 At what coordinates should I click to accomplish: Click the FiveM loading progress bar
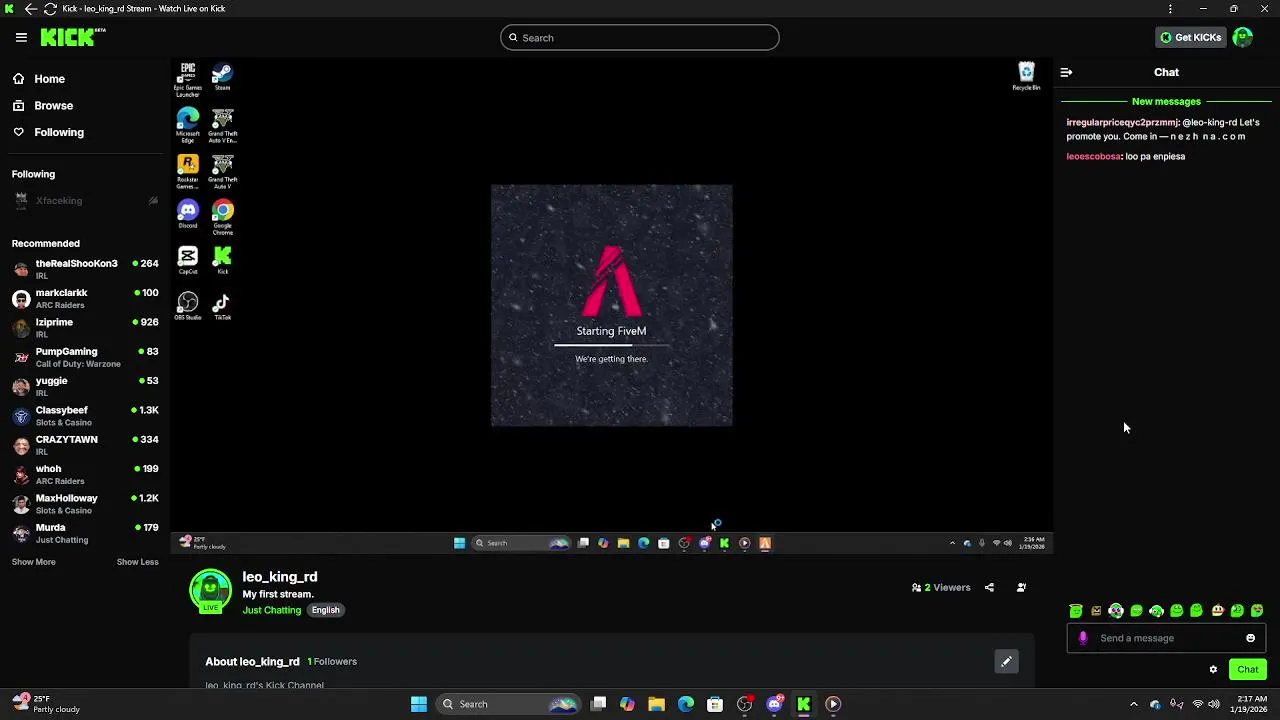point(611,345)
